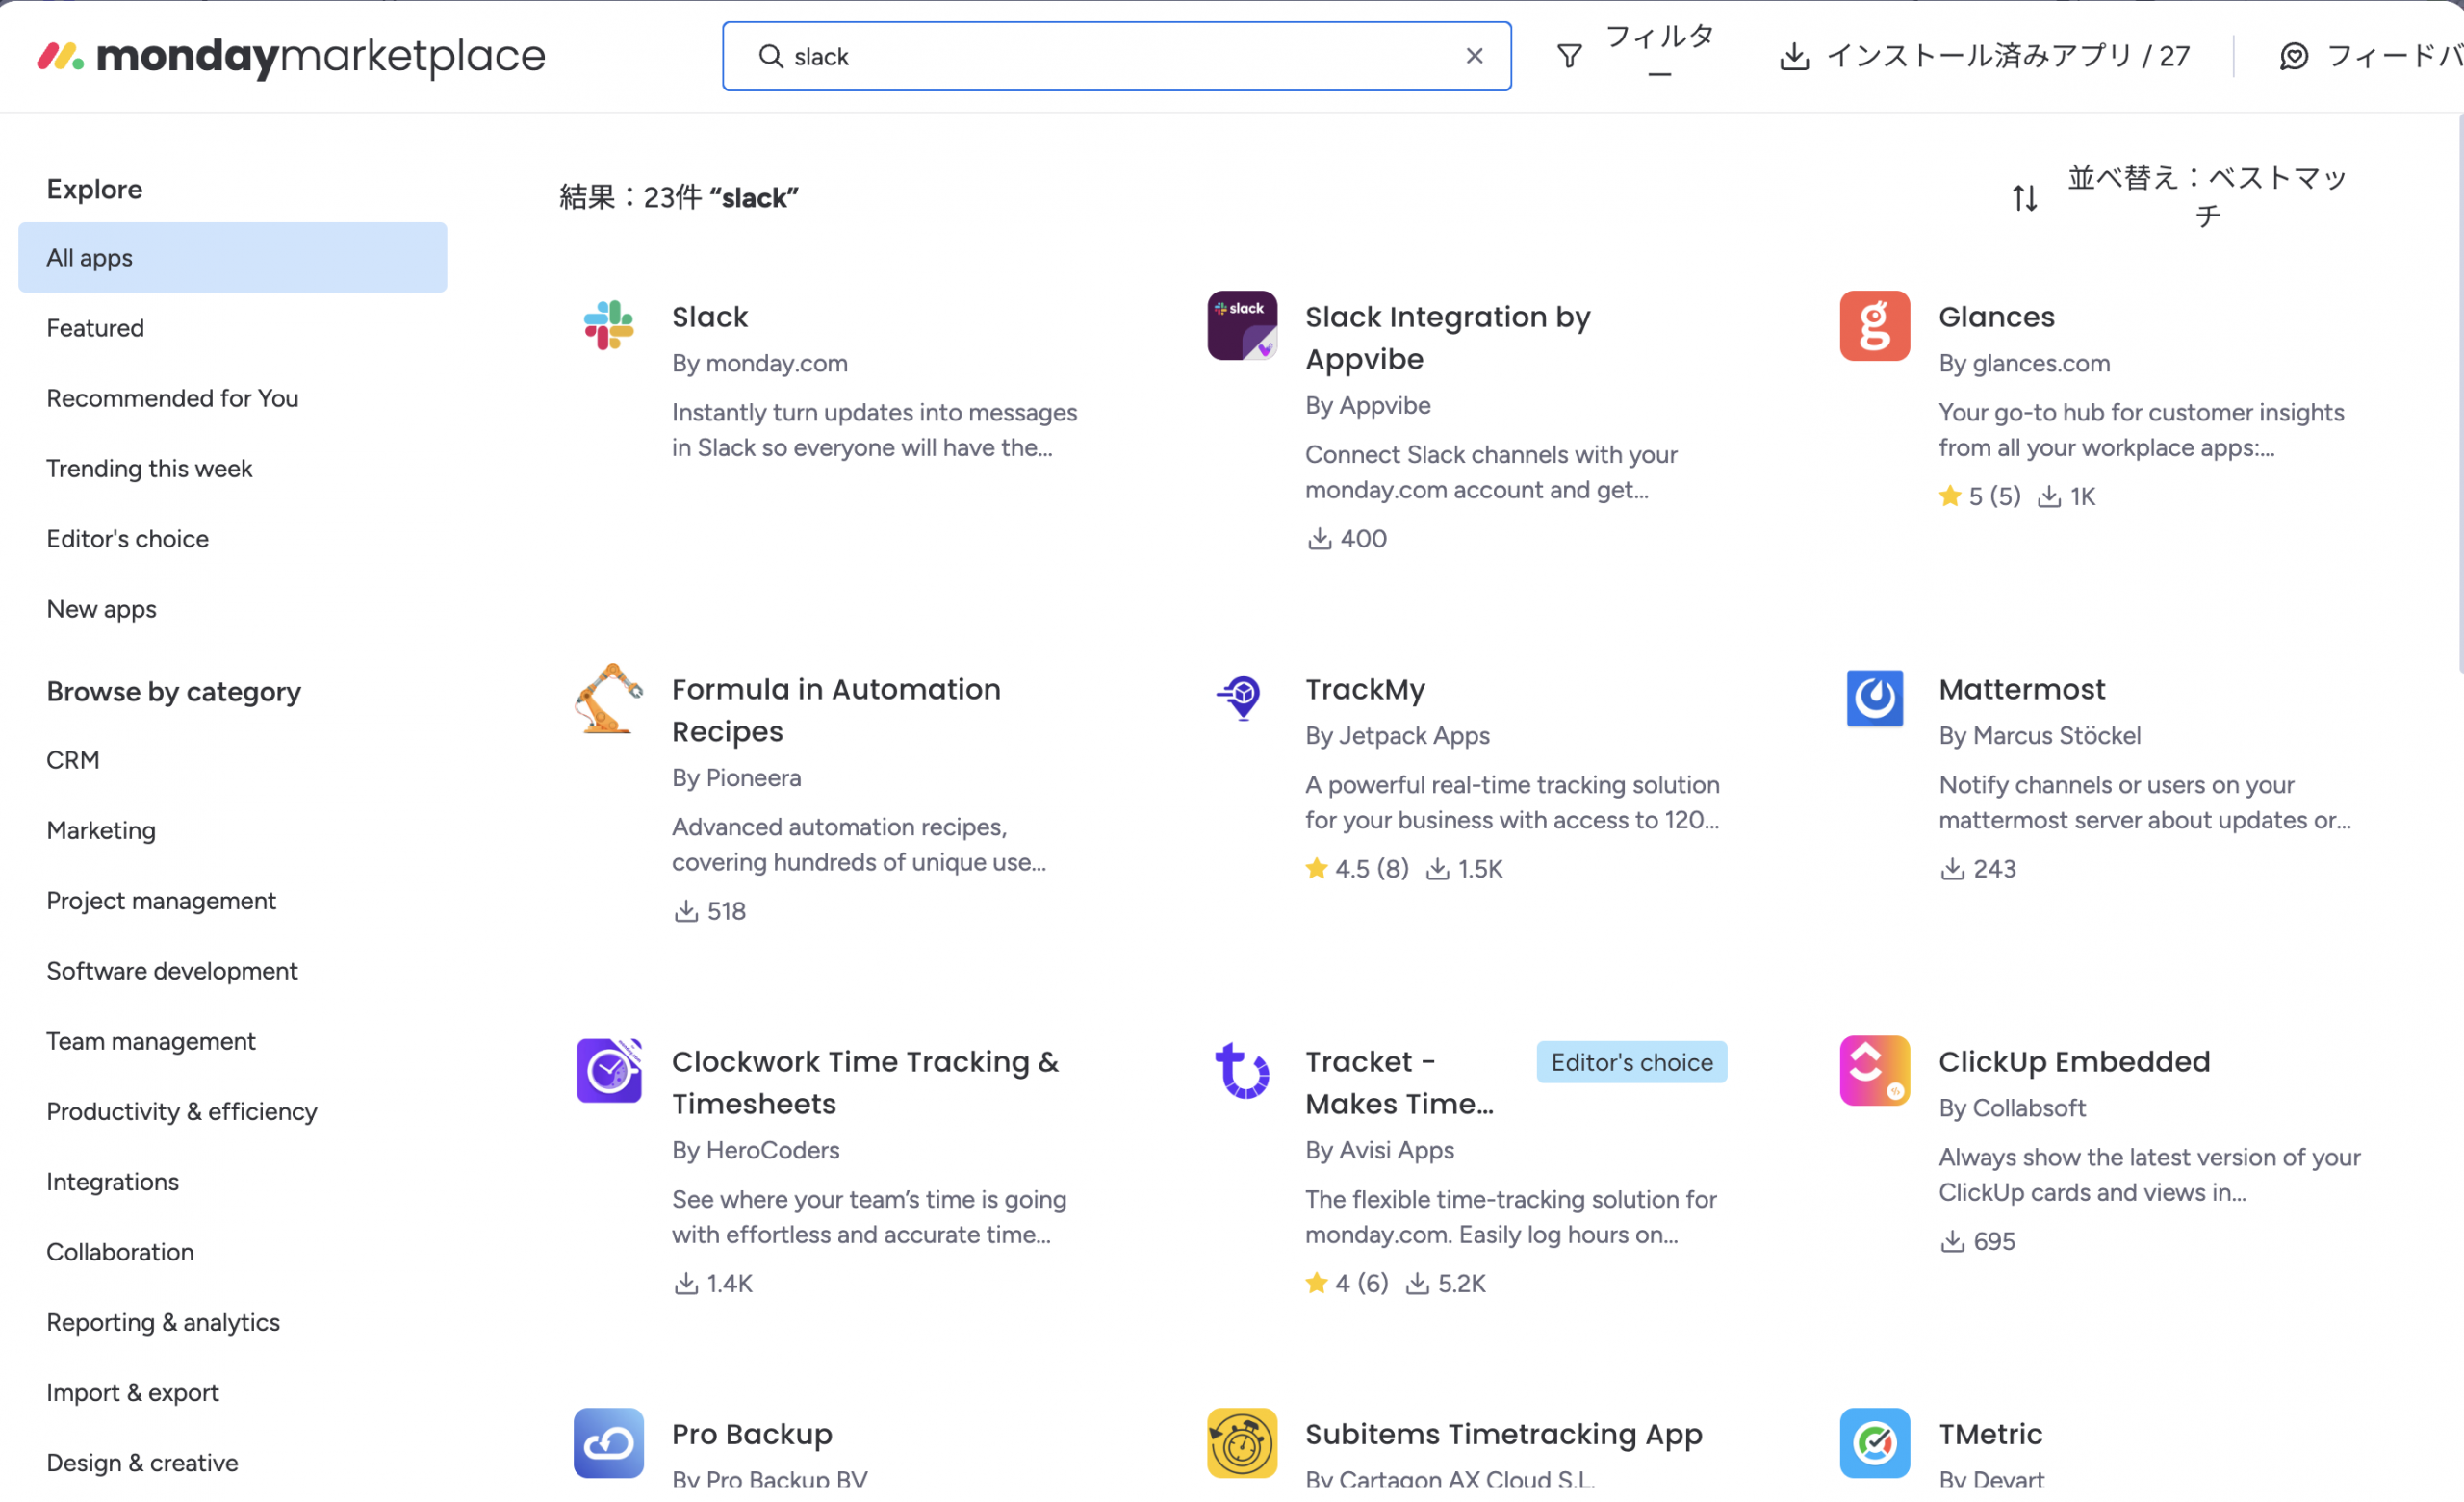Image resolution: width=2464 pixels, height=1502 pixels.
Task: Open the Clockwork Time Tracking app icon
Action: 609,1071
